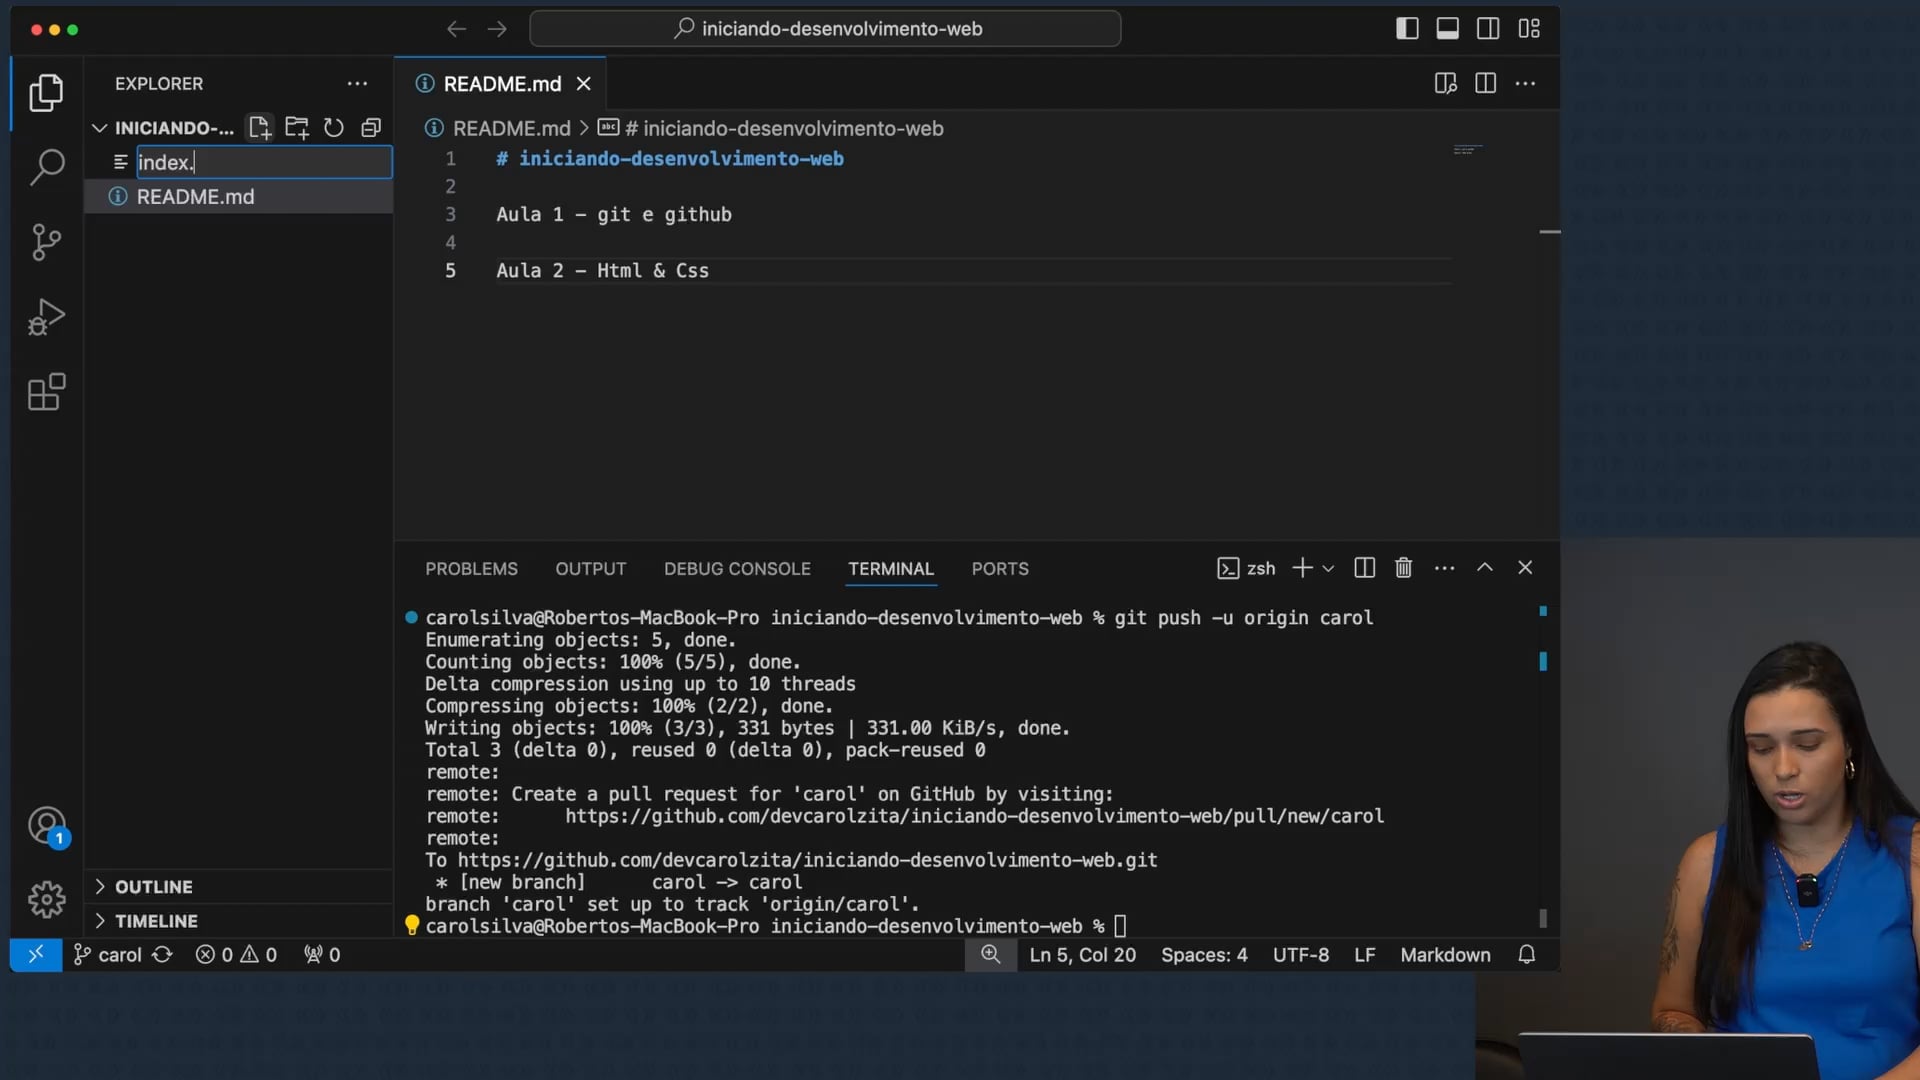Toggle the bottom panel visibility
Screen dimensions: 1920x1080
tap(1447, 28)
